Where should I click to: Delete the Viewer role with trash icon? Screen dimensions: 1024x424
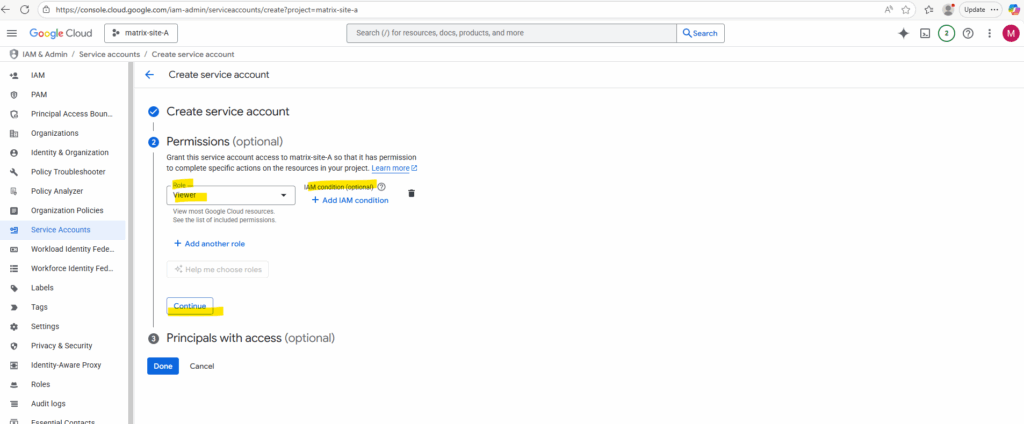coord(411,193)
